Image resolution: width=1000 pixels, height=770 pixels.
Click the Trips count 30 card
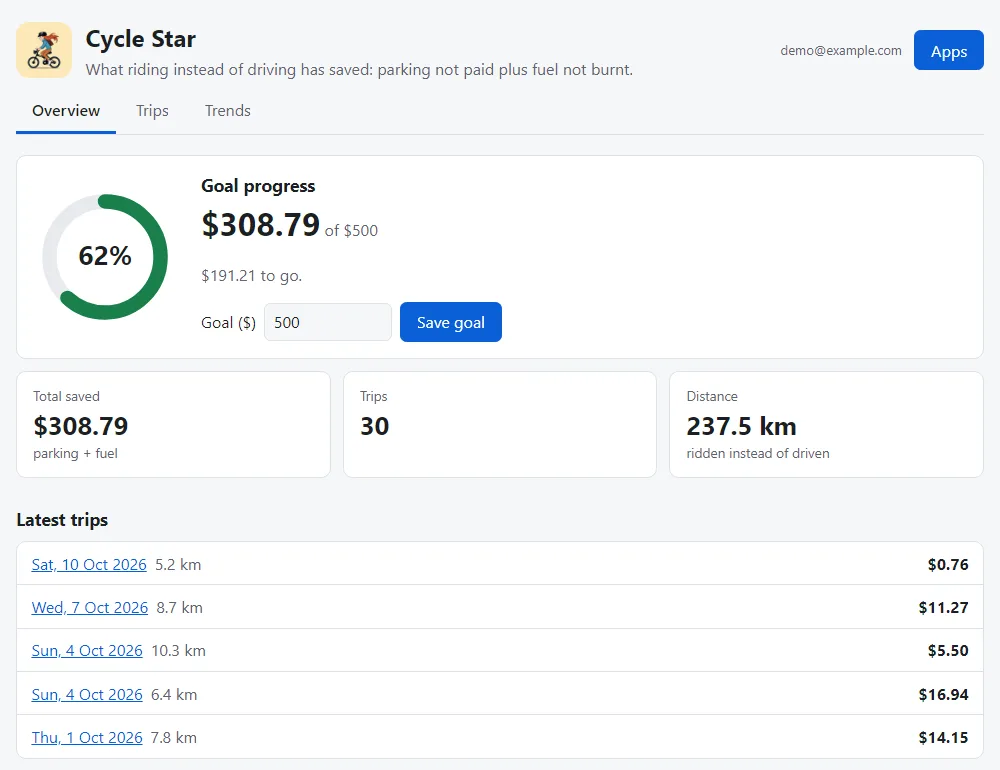500,424
